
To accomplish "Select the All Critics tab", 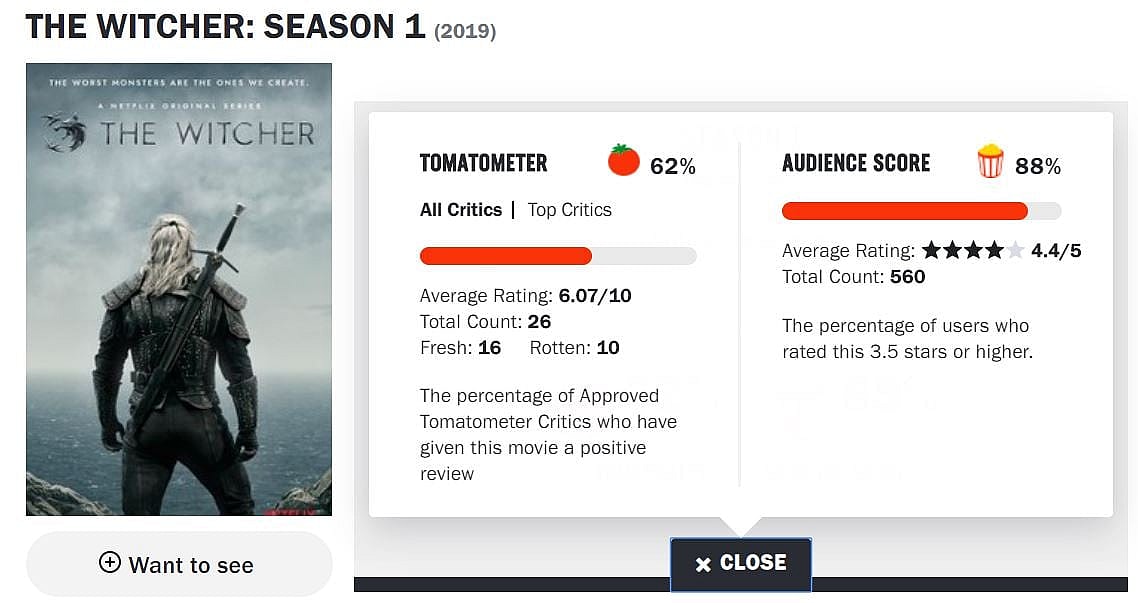I will pos(461,210).
